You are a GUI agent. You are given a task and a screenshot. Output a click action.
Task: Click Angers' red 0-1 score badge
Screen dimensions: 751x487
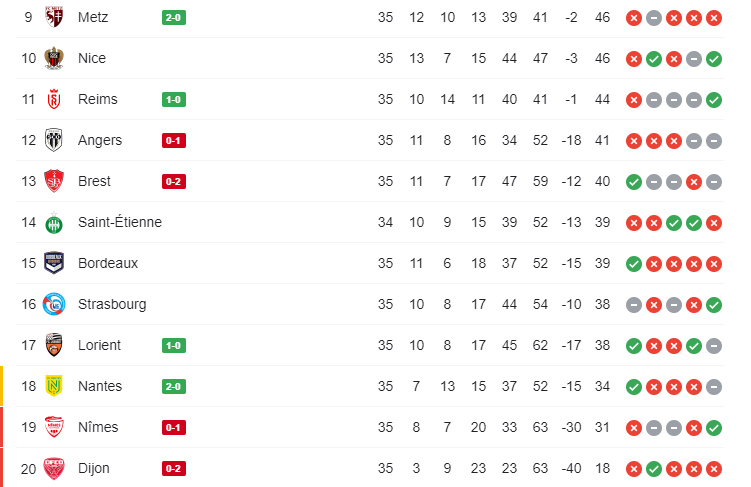tap(174, 141)
